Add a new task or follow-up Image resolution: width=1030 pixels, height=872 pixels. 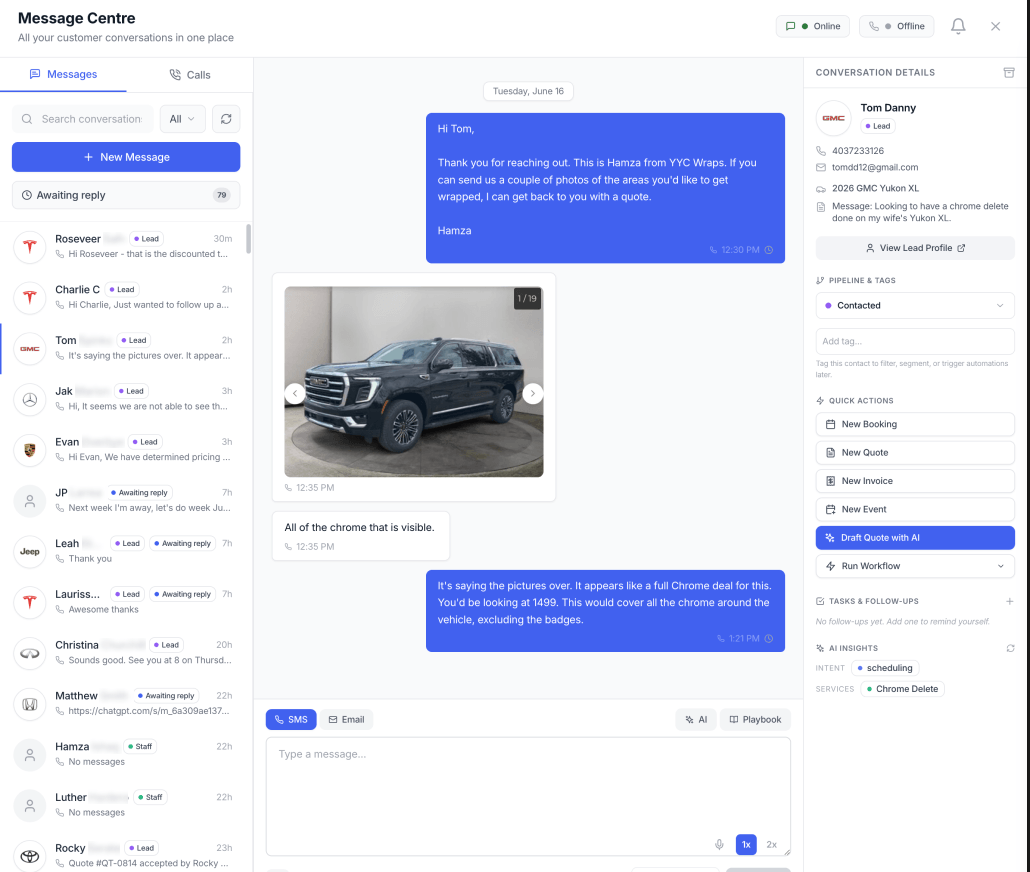tap(1010, 601)
